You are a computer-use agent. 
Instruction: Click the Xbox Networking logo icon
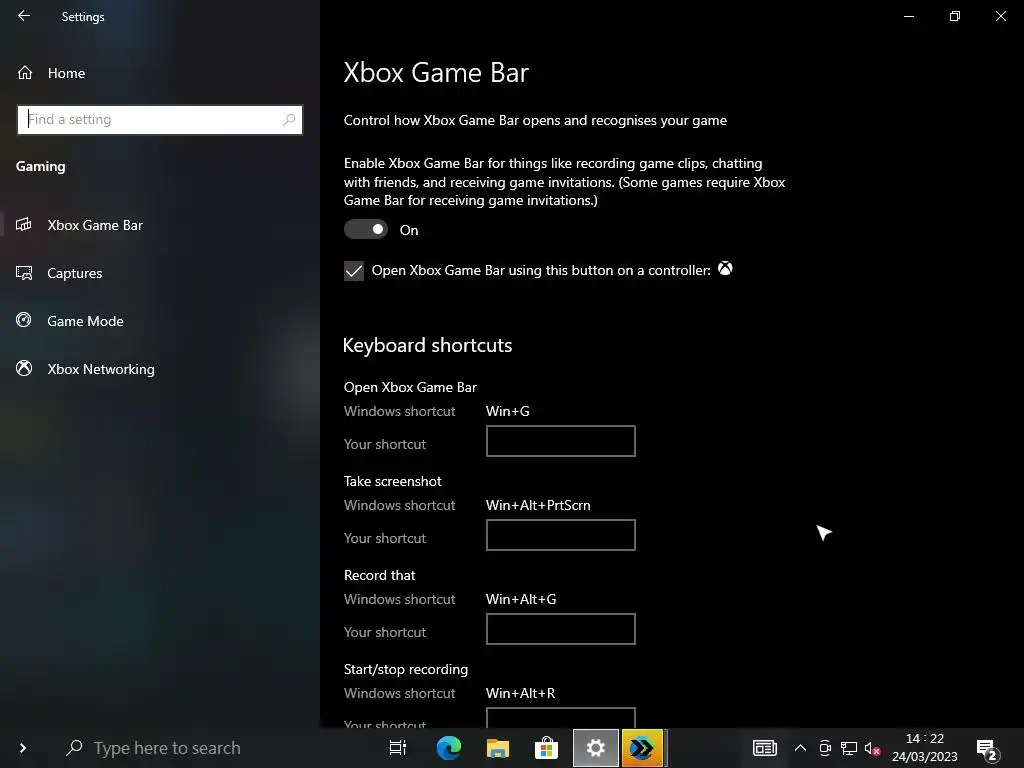point(24,368)
